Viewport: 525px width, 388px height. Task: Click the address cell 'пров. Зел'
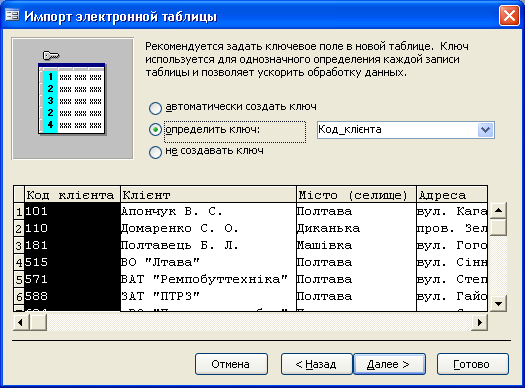point(452,228)
